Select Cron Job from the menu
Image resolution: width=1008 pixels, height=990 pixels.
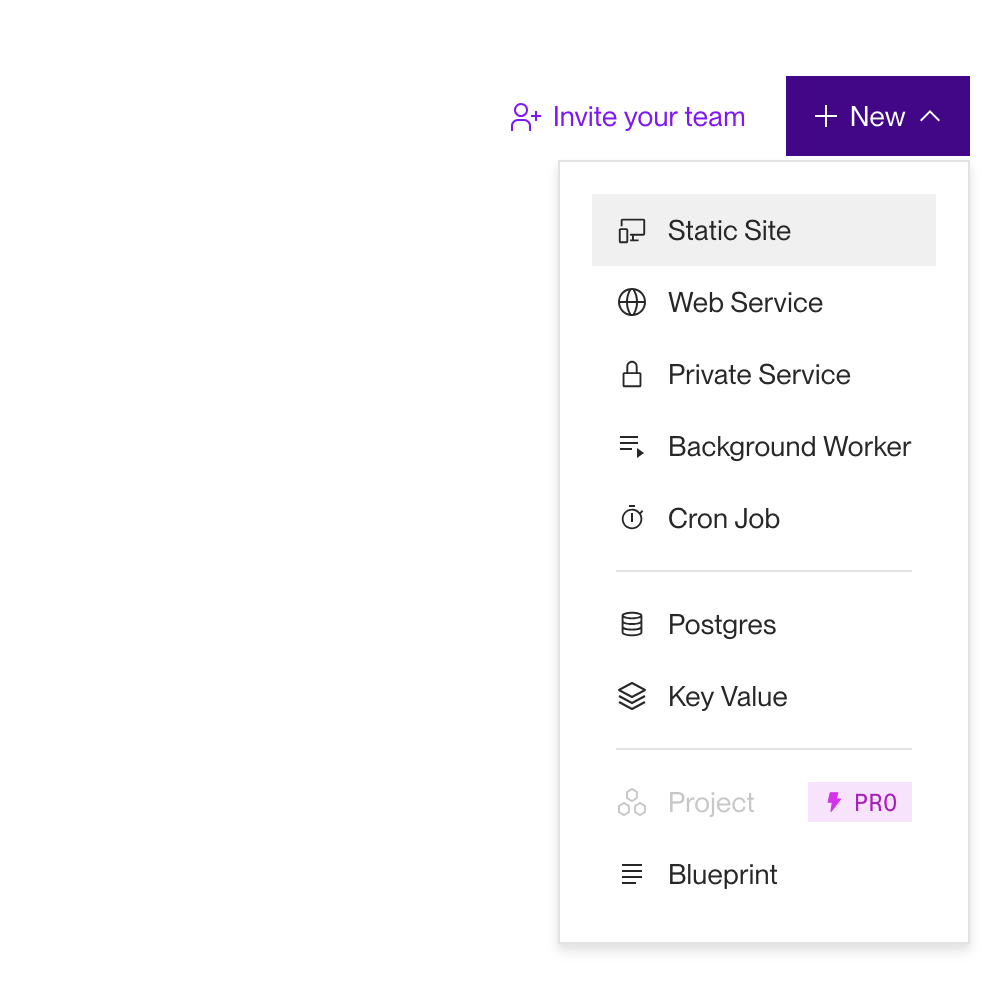pyautogui.click(x=723, y=518)
